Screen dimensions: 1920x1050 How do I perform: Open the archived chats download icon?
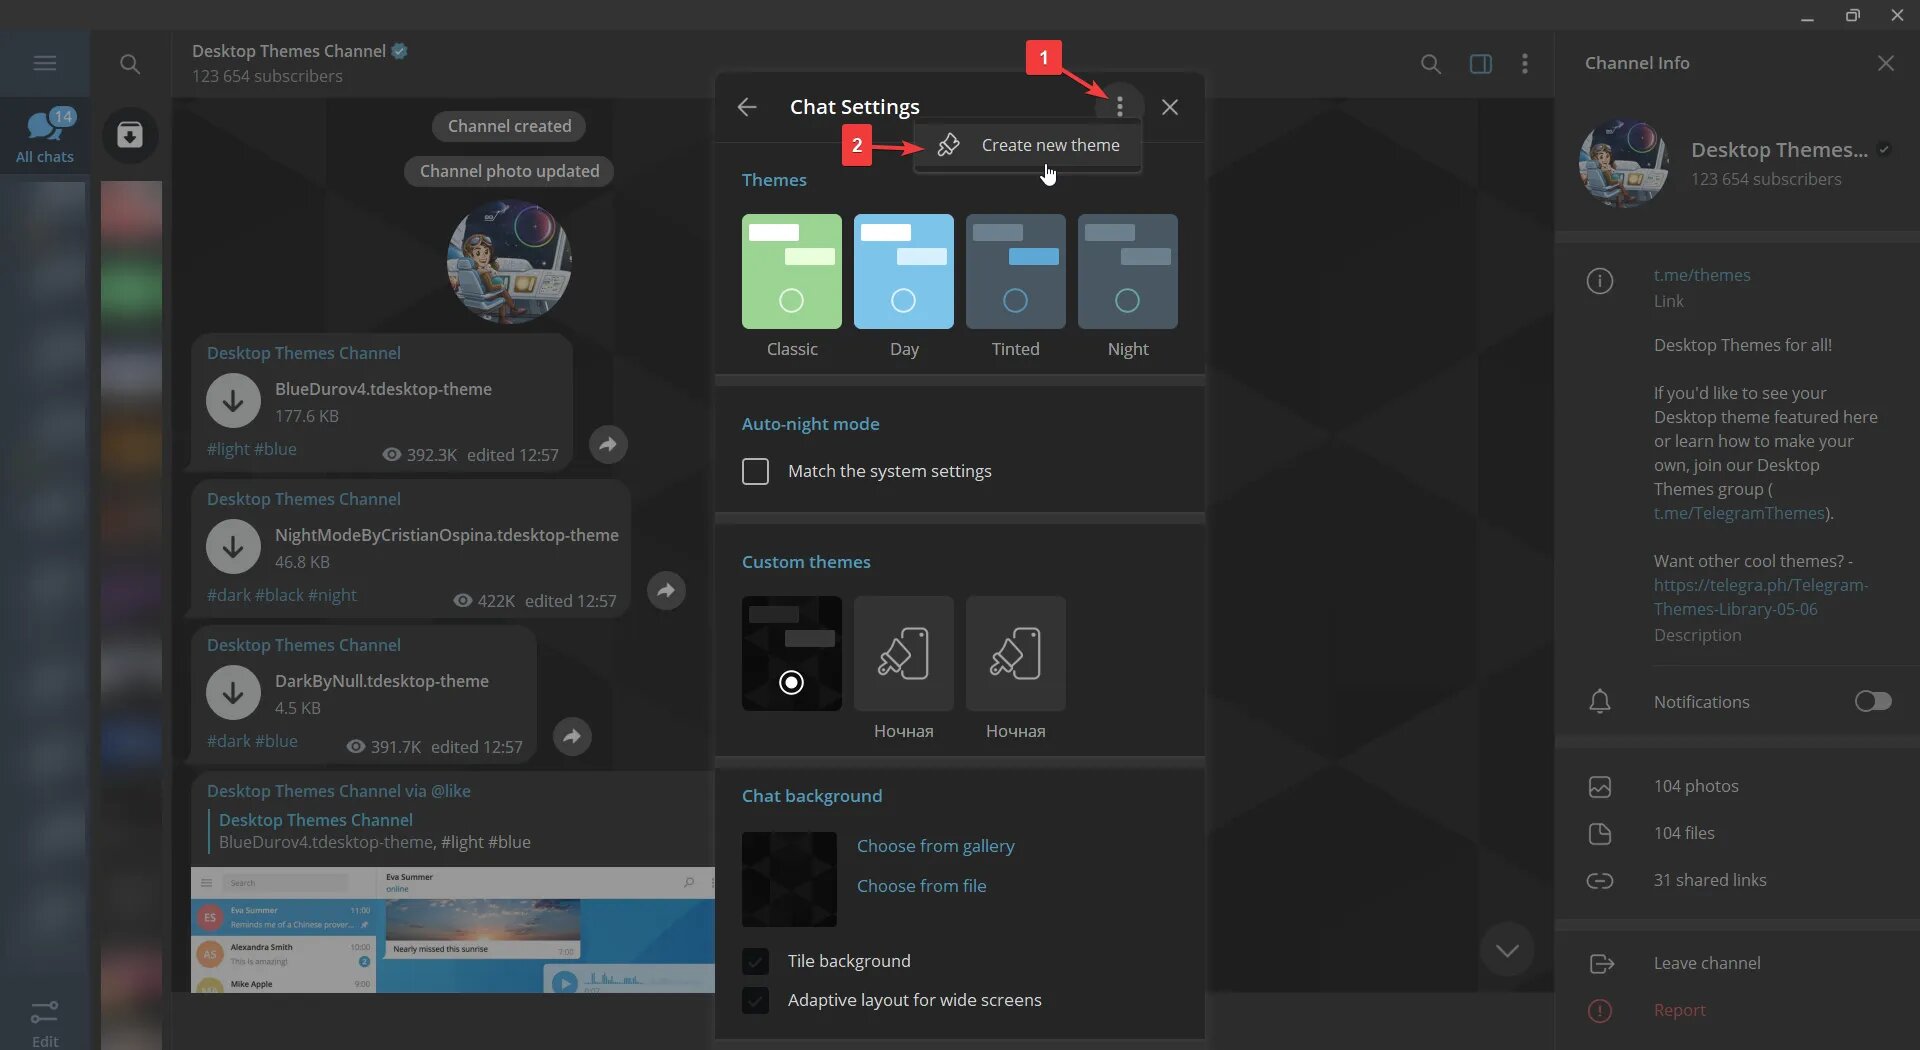pos(130,135)
